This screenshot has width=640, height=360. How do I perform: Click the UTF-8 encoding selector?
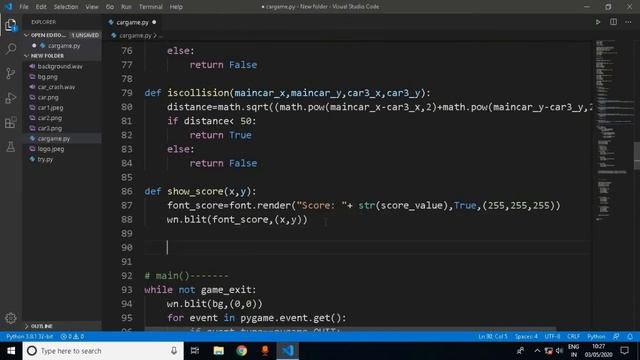[x=552, y=336]
